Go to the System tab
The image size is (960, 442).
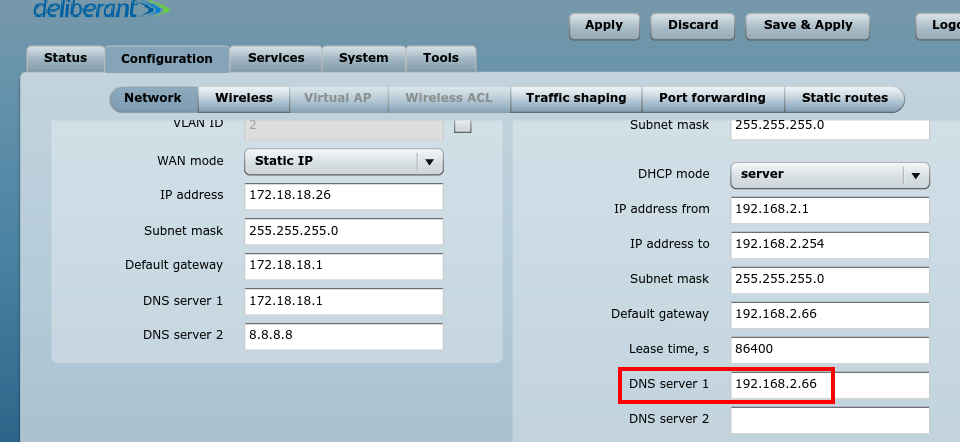(x=364, y=58)
